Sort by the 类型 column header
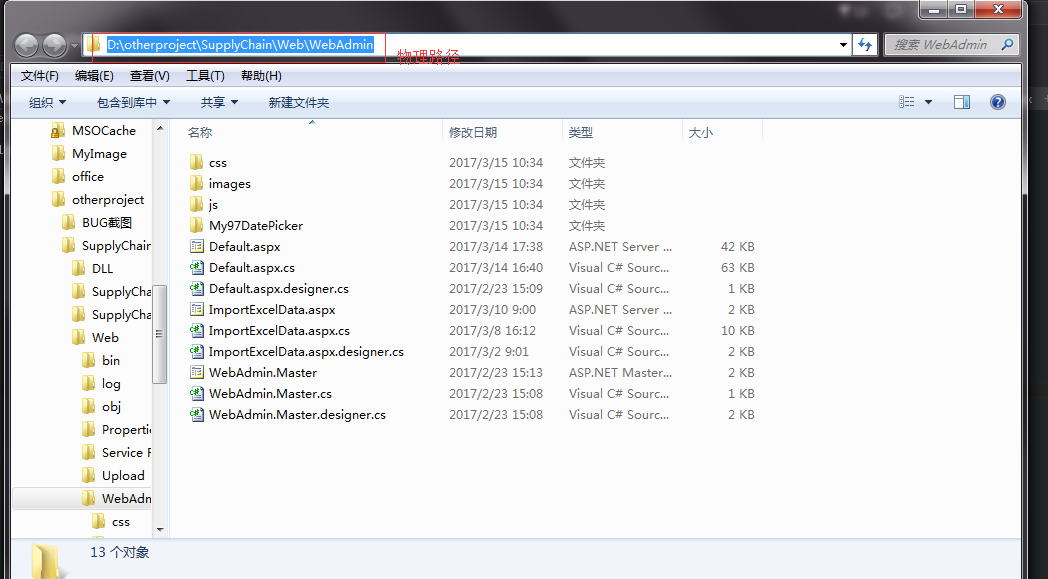 pos(581,132)
